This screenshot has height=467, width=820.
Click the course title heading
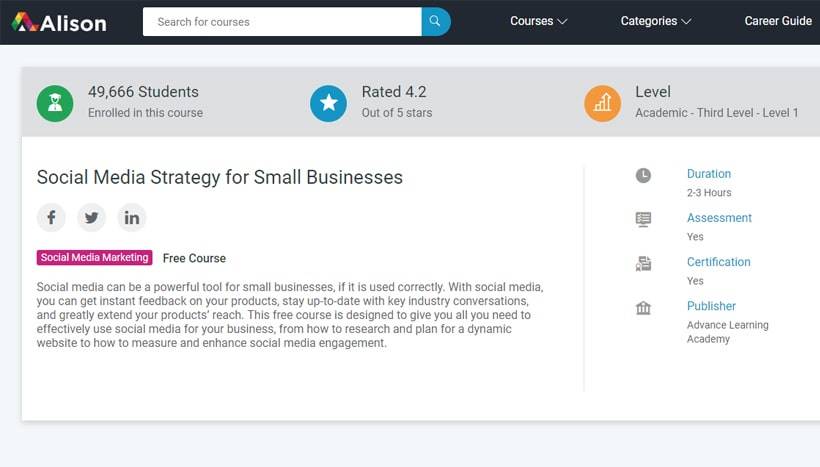tap(220, 178)
